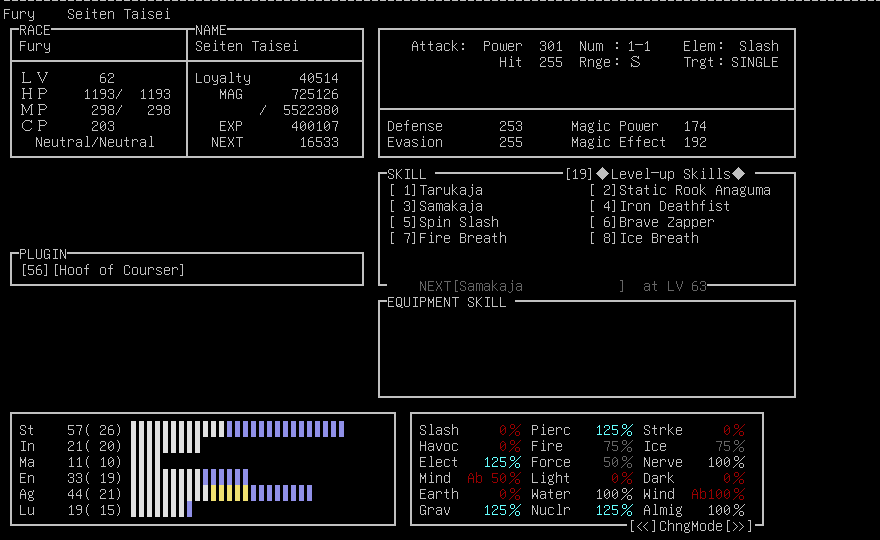Click the Ag agility stat bar
This screenshot has height=540, width=880.
point(221,494)
